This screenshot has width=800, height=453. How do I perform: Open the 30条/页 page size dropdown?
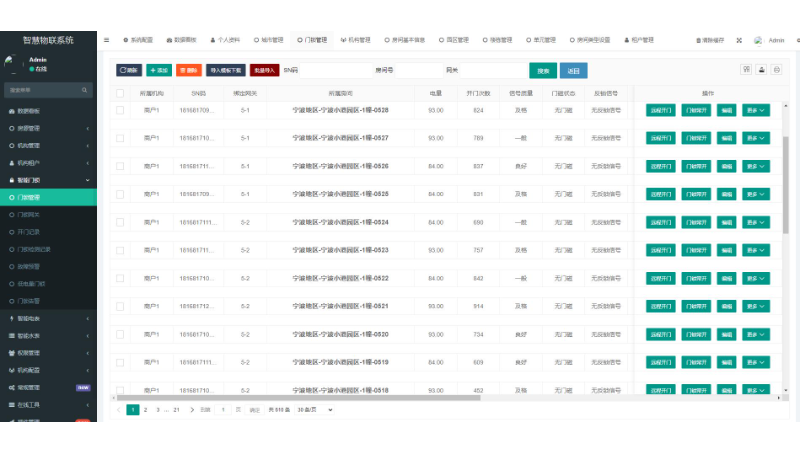315,409
